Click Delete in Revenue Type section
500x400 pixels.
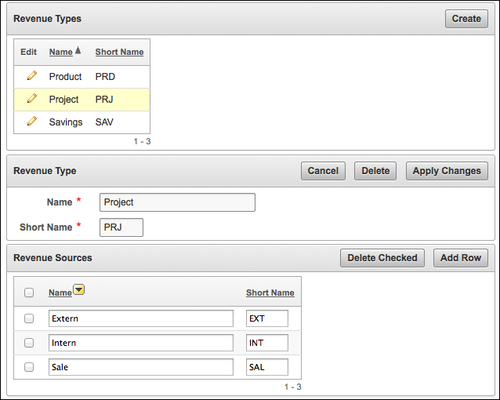[375, 171]
